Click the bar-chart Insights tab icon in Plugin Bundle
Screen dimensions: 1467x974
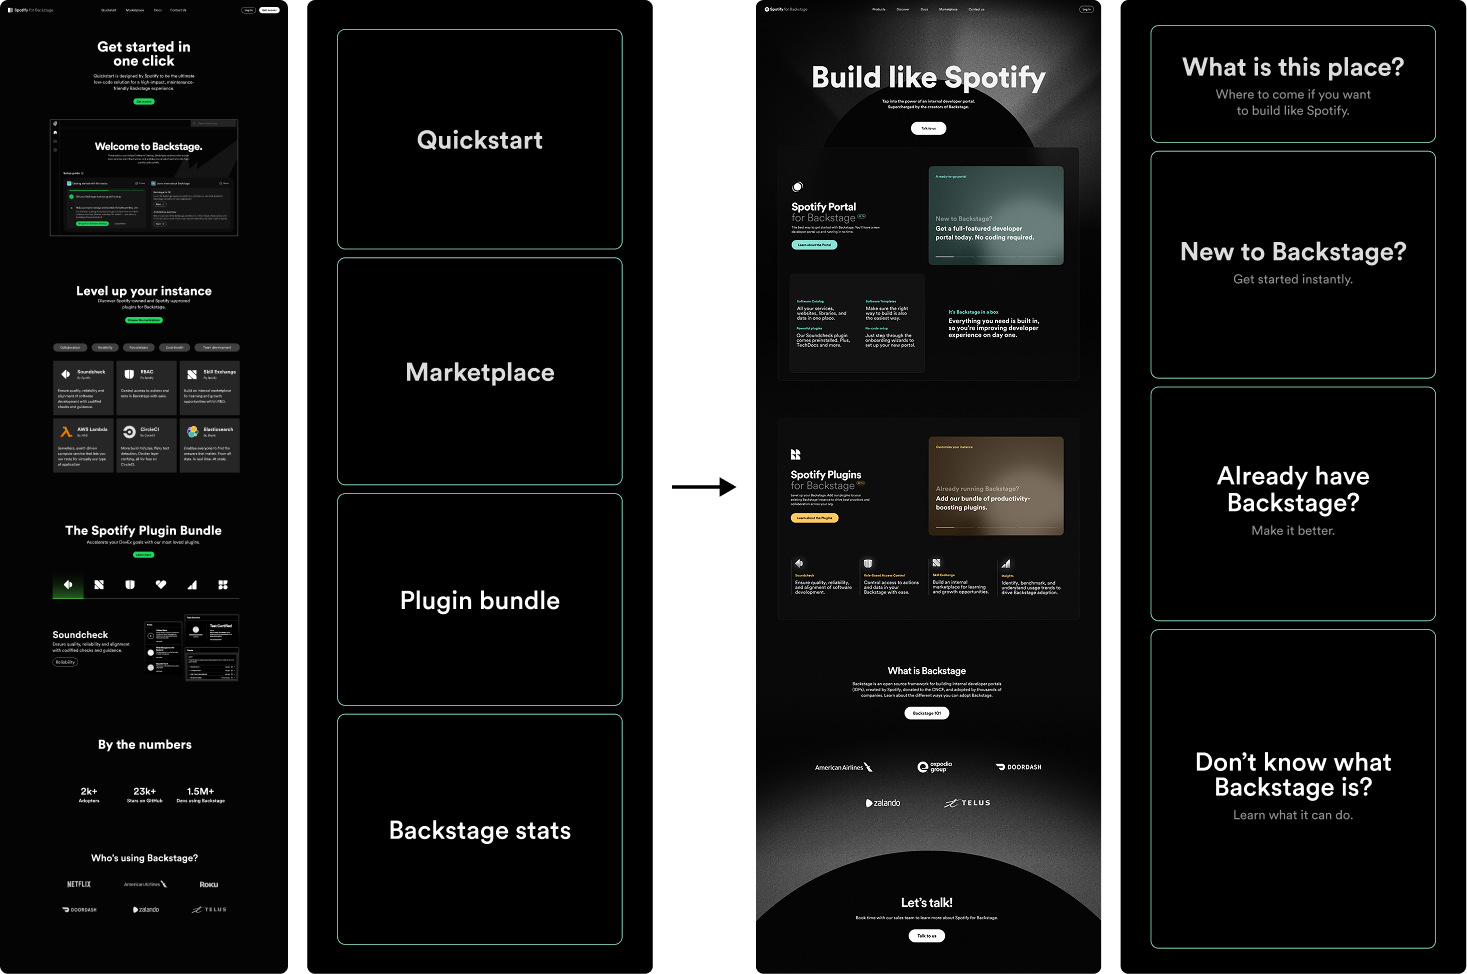click(192, 585)
